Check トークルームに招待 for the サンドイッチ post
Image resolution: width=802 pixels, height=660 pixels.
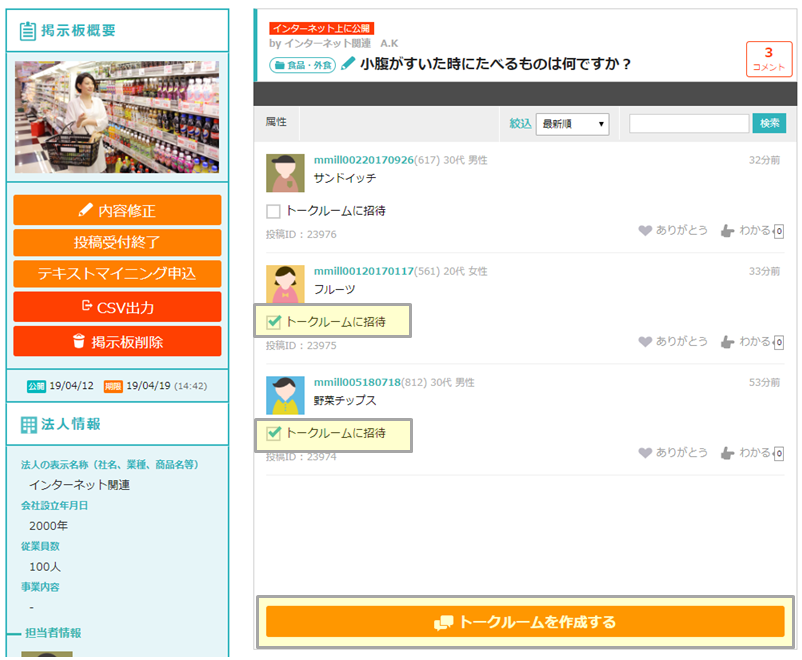pos(273,211)
